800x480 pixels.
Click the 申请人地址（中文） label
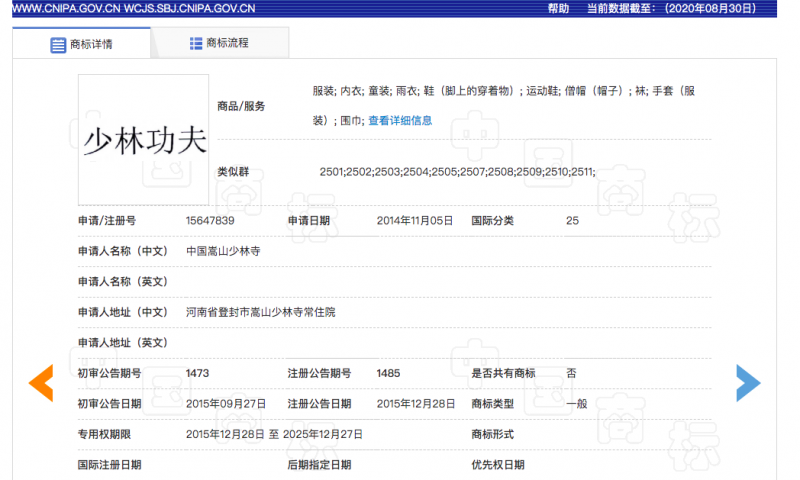[123, 312]
